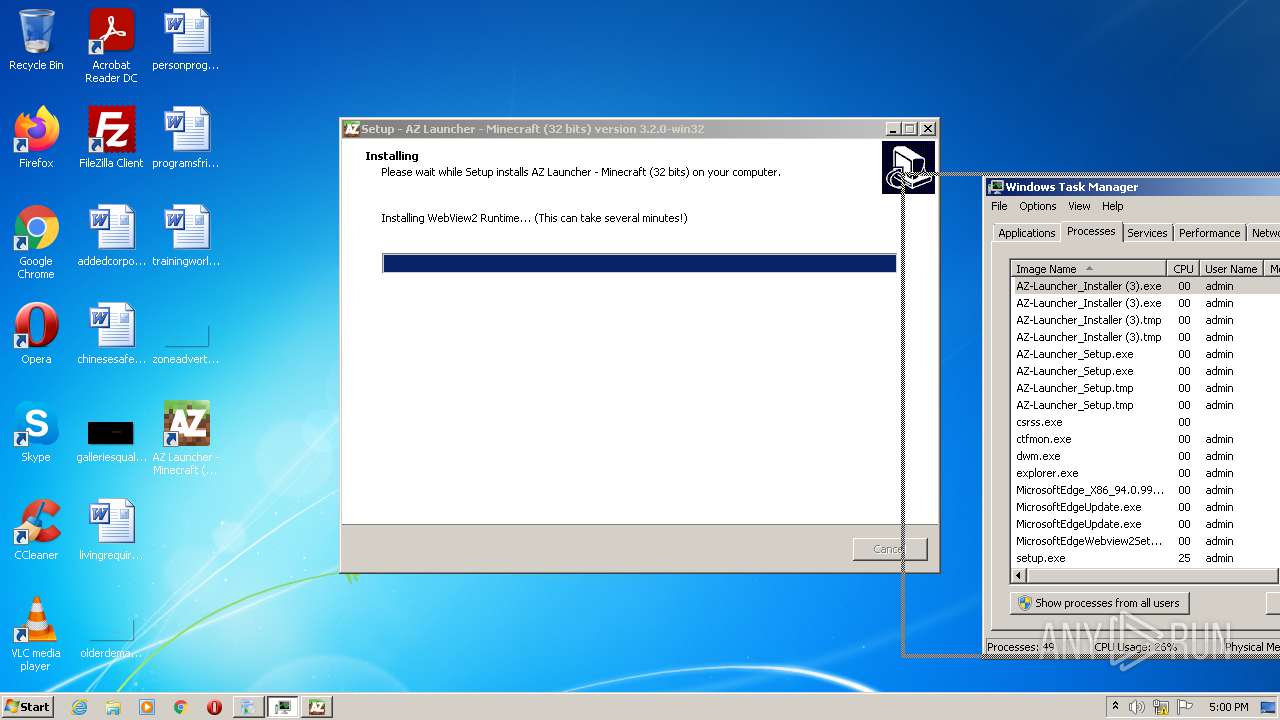The width and height of the screenshot is (1280, 720).
Task: Open Chrome from the taskbar
Action: (x=180, y=707)
